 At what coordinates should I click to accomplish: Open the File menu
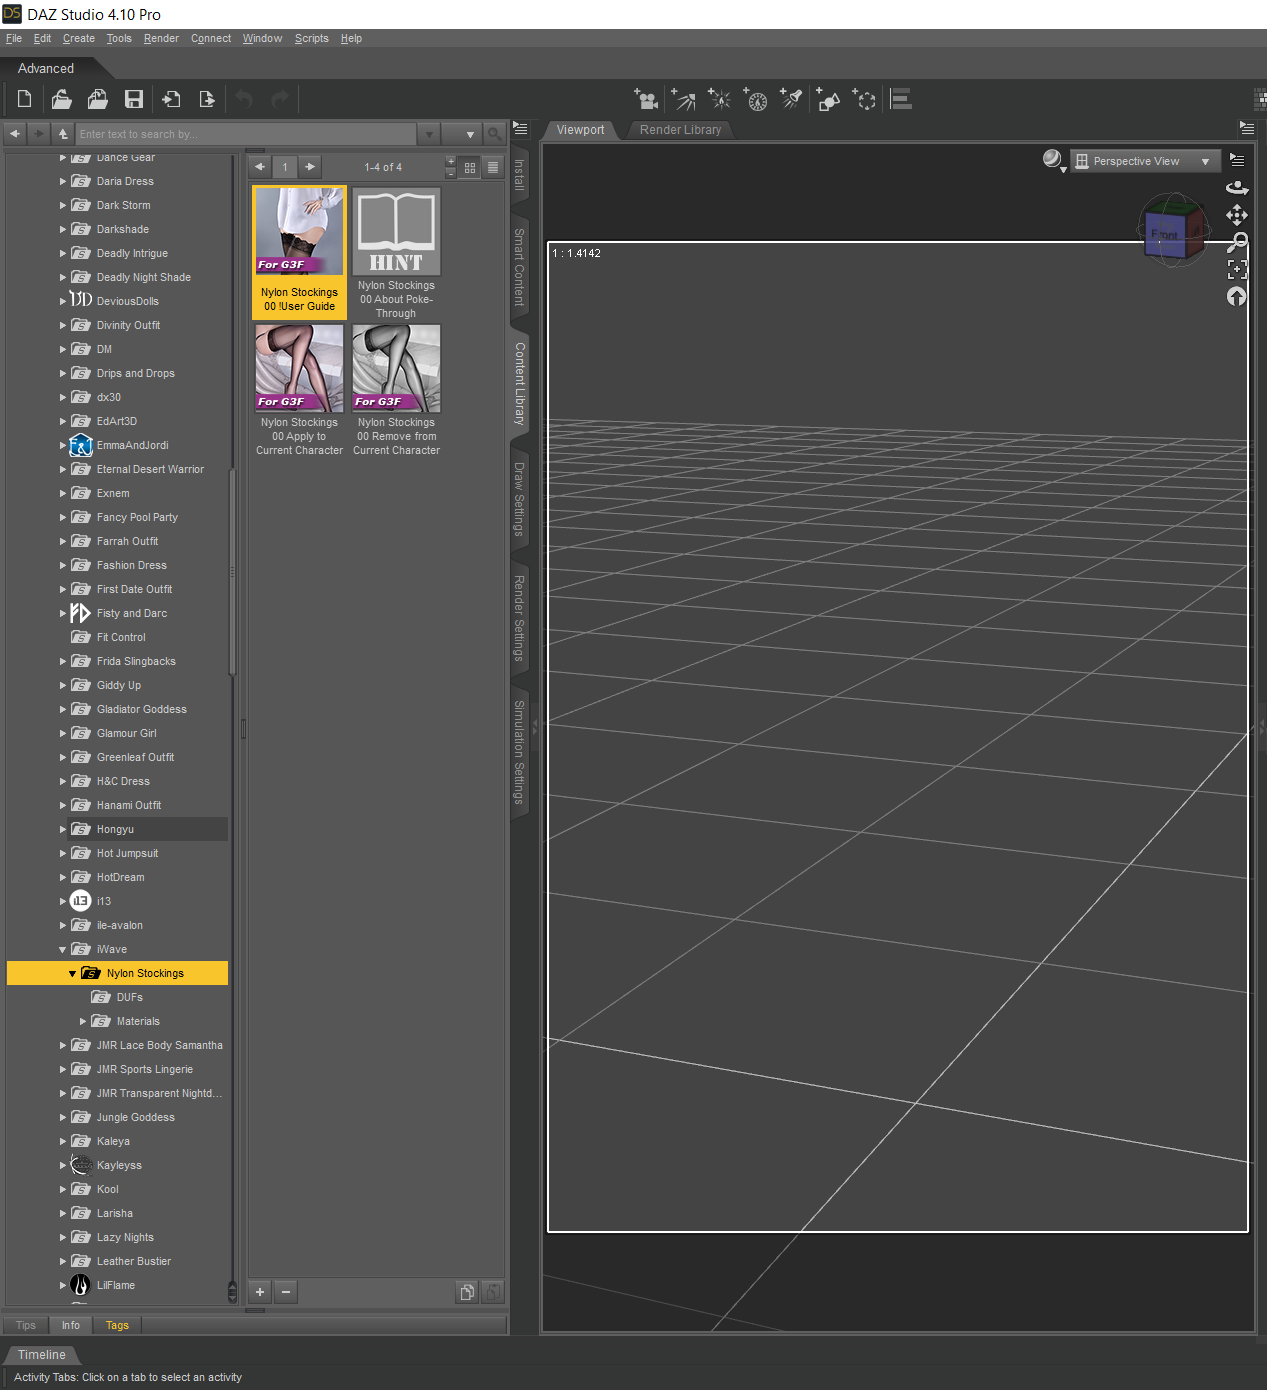point(14,39)
